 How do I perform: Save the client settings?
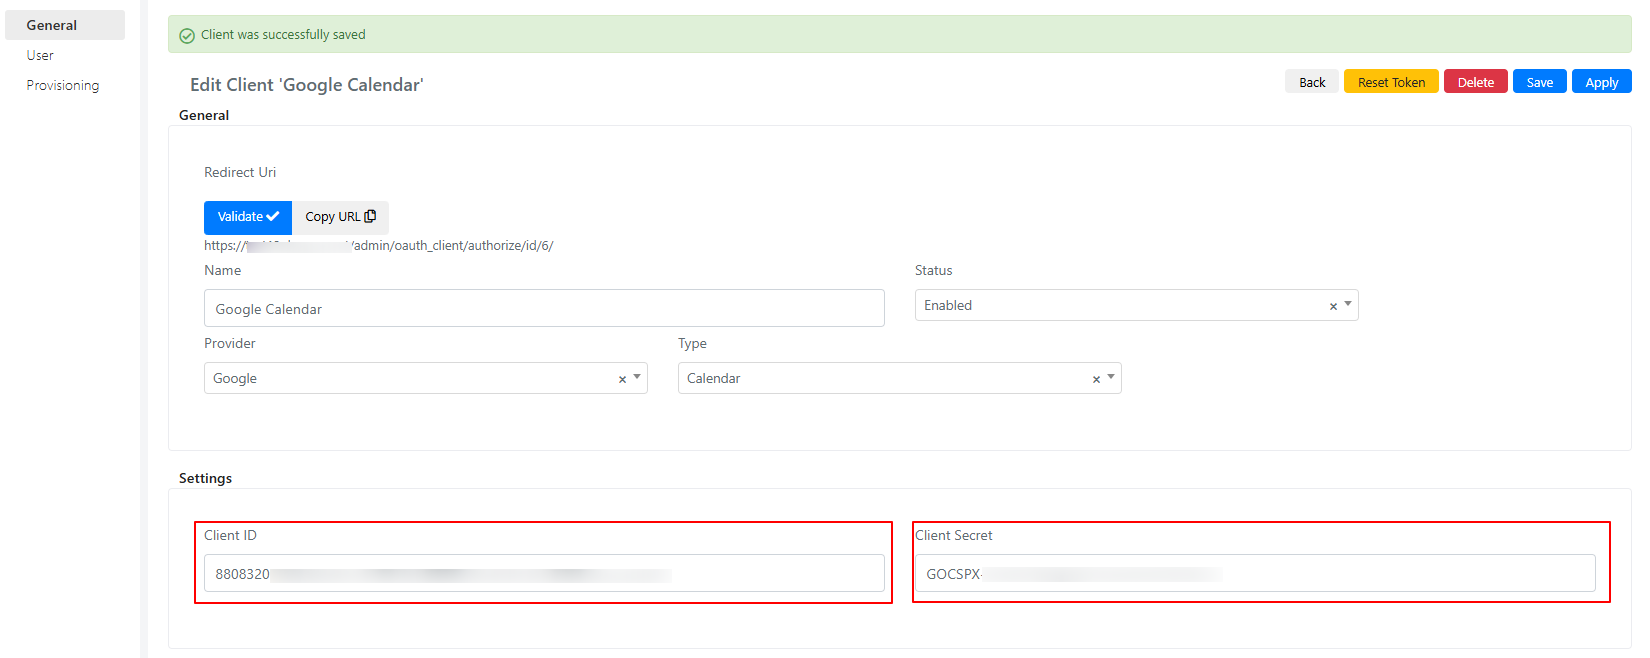1539,82
